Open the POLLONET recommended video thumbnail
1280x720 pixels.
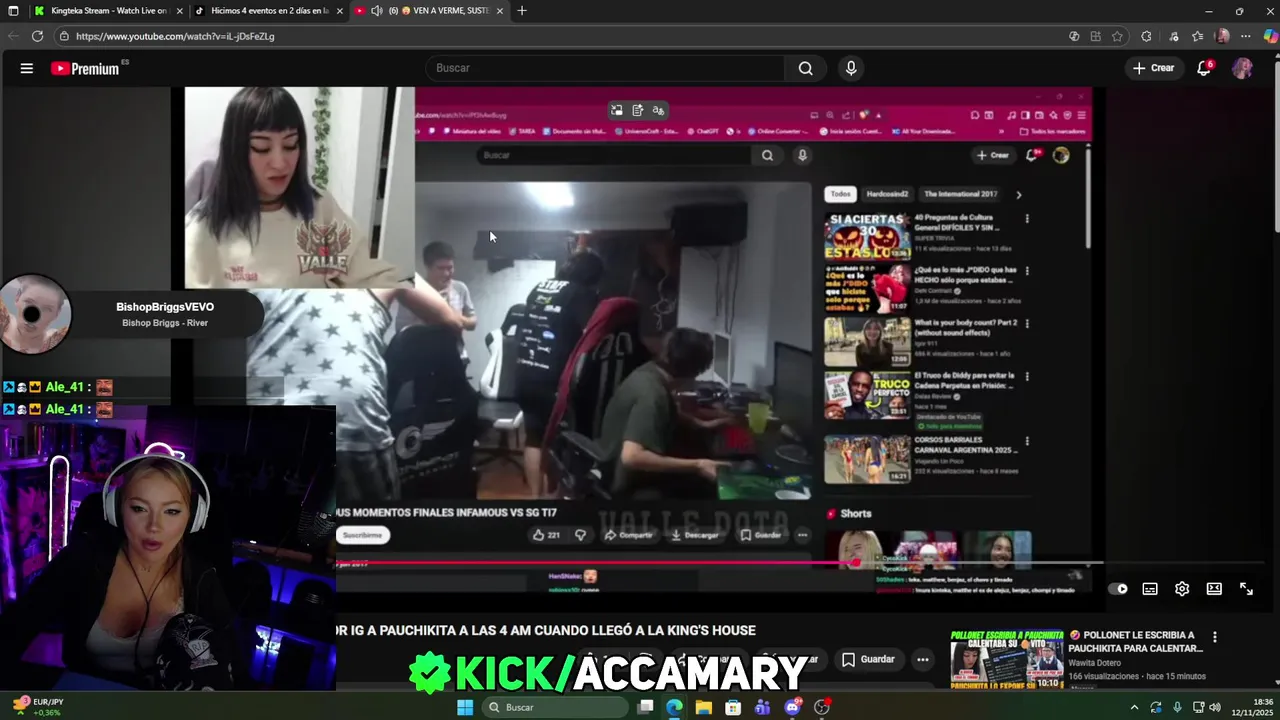point(1006,659)
